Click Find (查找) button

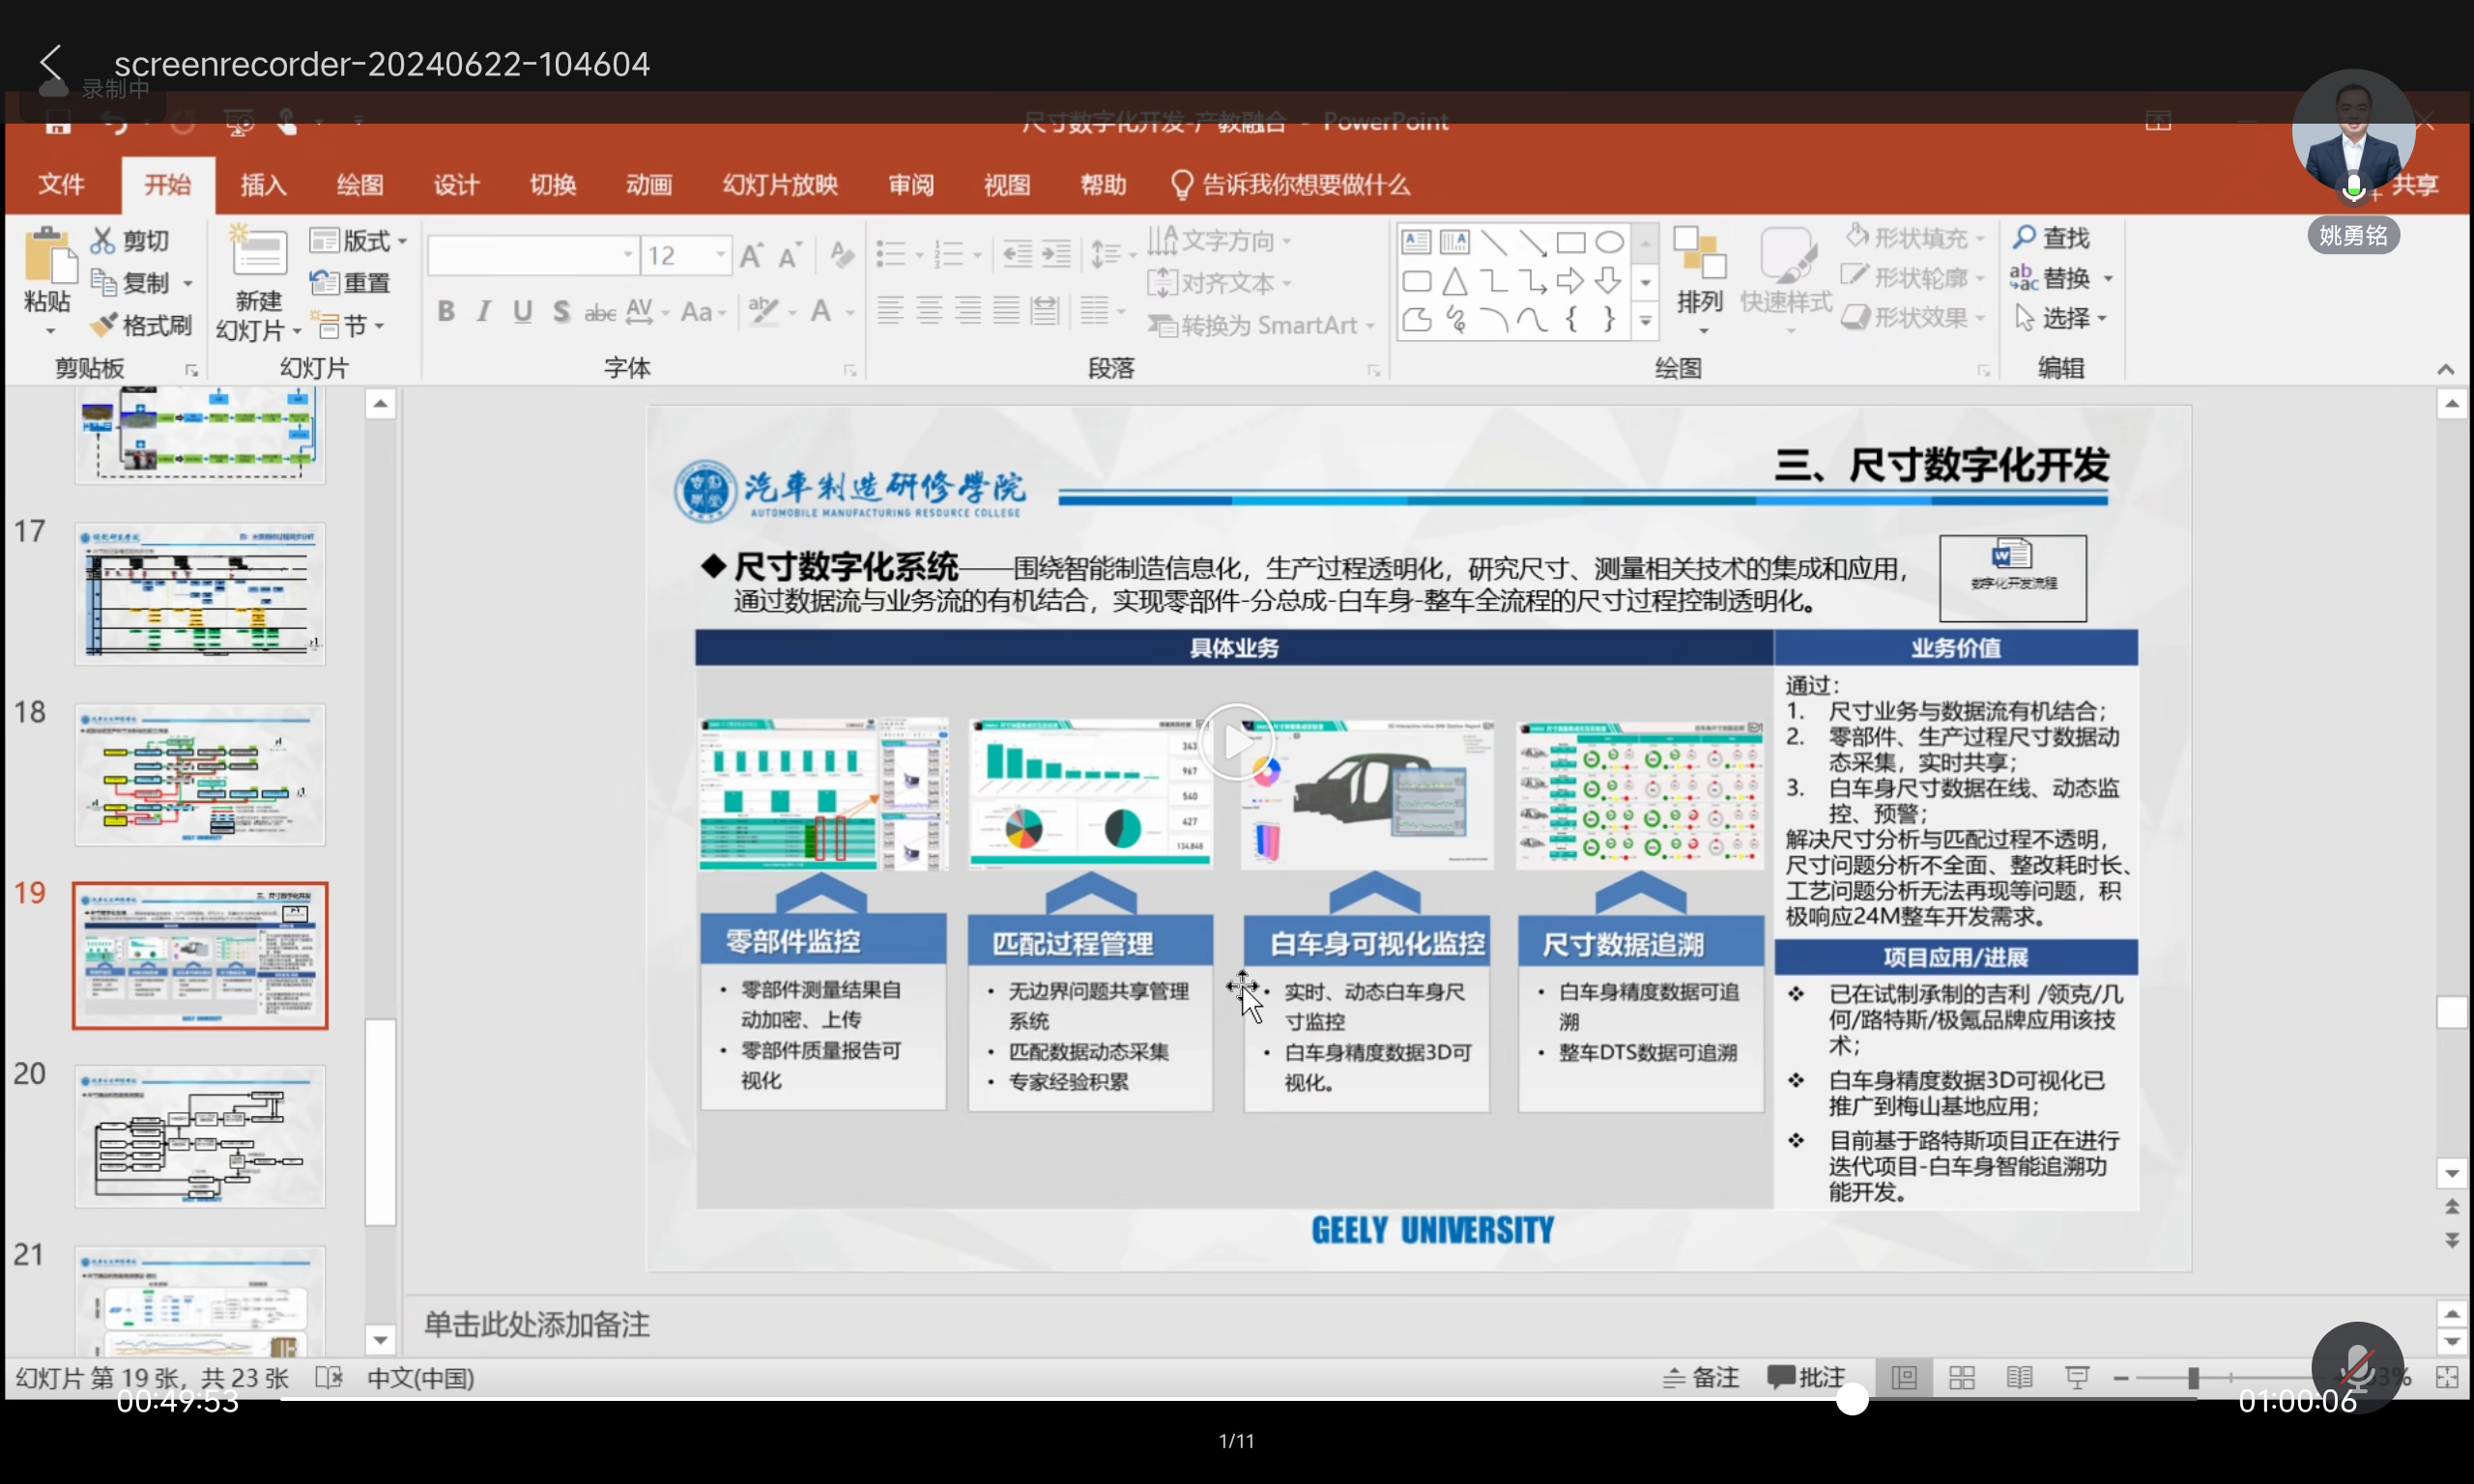2052,238
